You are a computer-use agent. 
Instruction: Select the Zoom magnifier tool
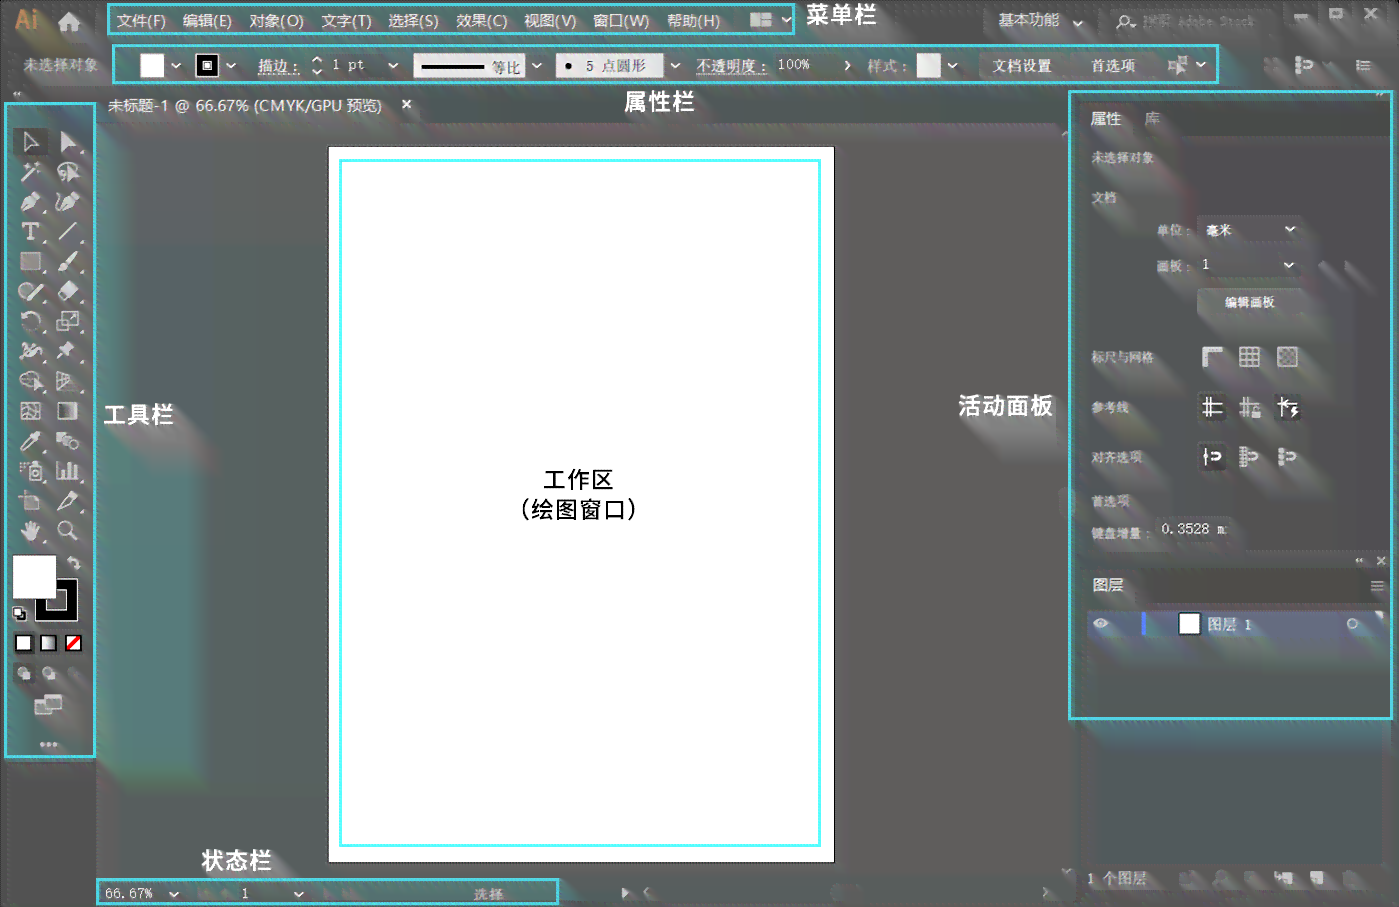point(68,531)
